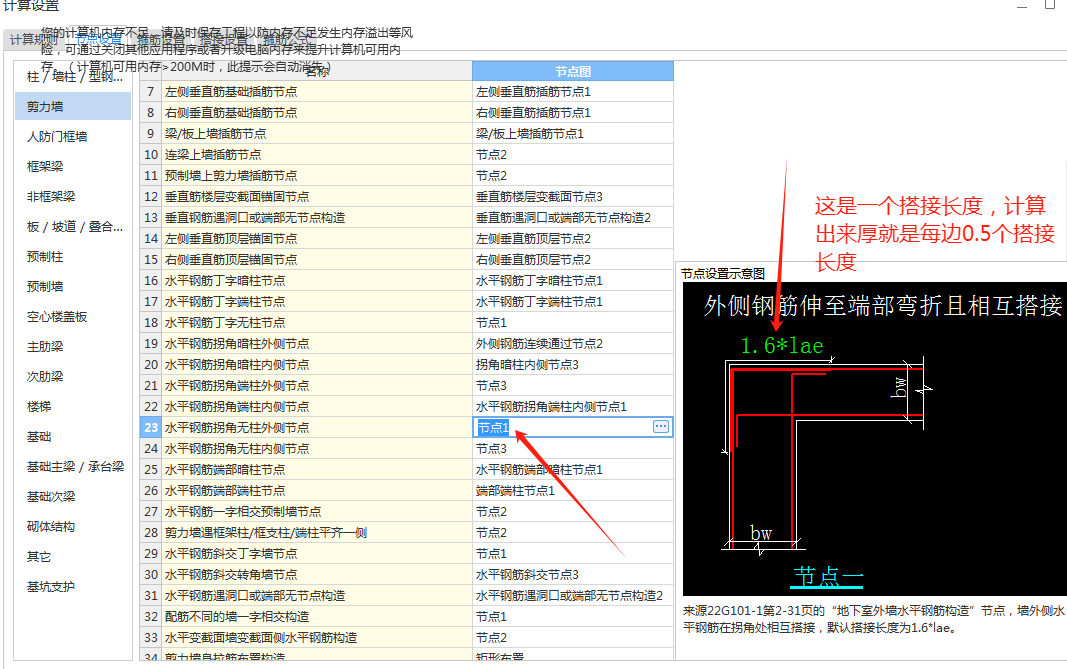Click value 水平钢筋斜交节点3
The height and width of the screenshot is (669, 1067).
point(573,575)
